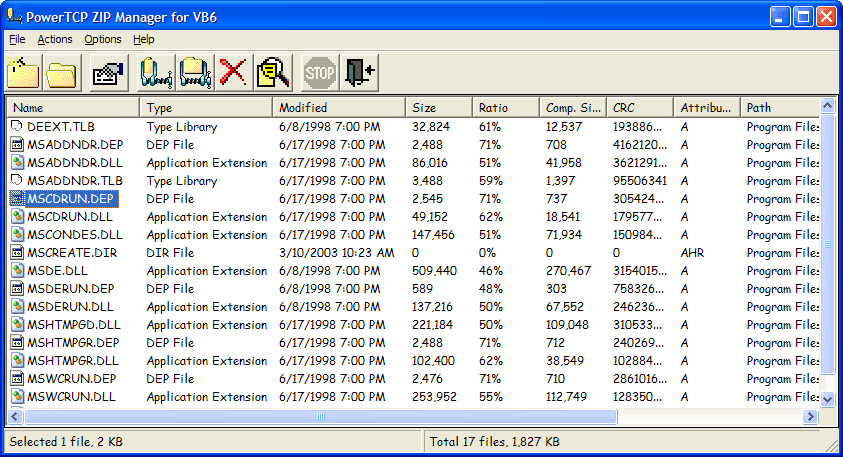The width and height of the screenshot is (843, 457).
Task: Click the keyboard properties toolbar icon
Action: [x=109, y=73]
